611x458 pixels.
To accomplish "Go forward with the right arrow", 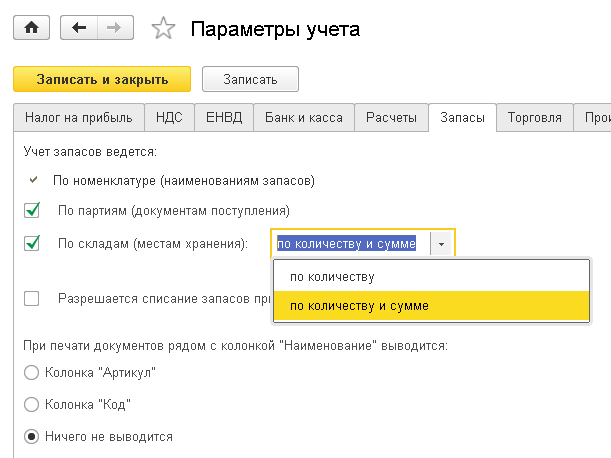I will [115, 28].
